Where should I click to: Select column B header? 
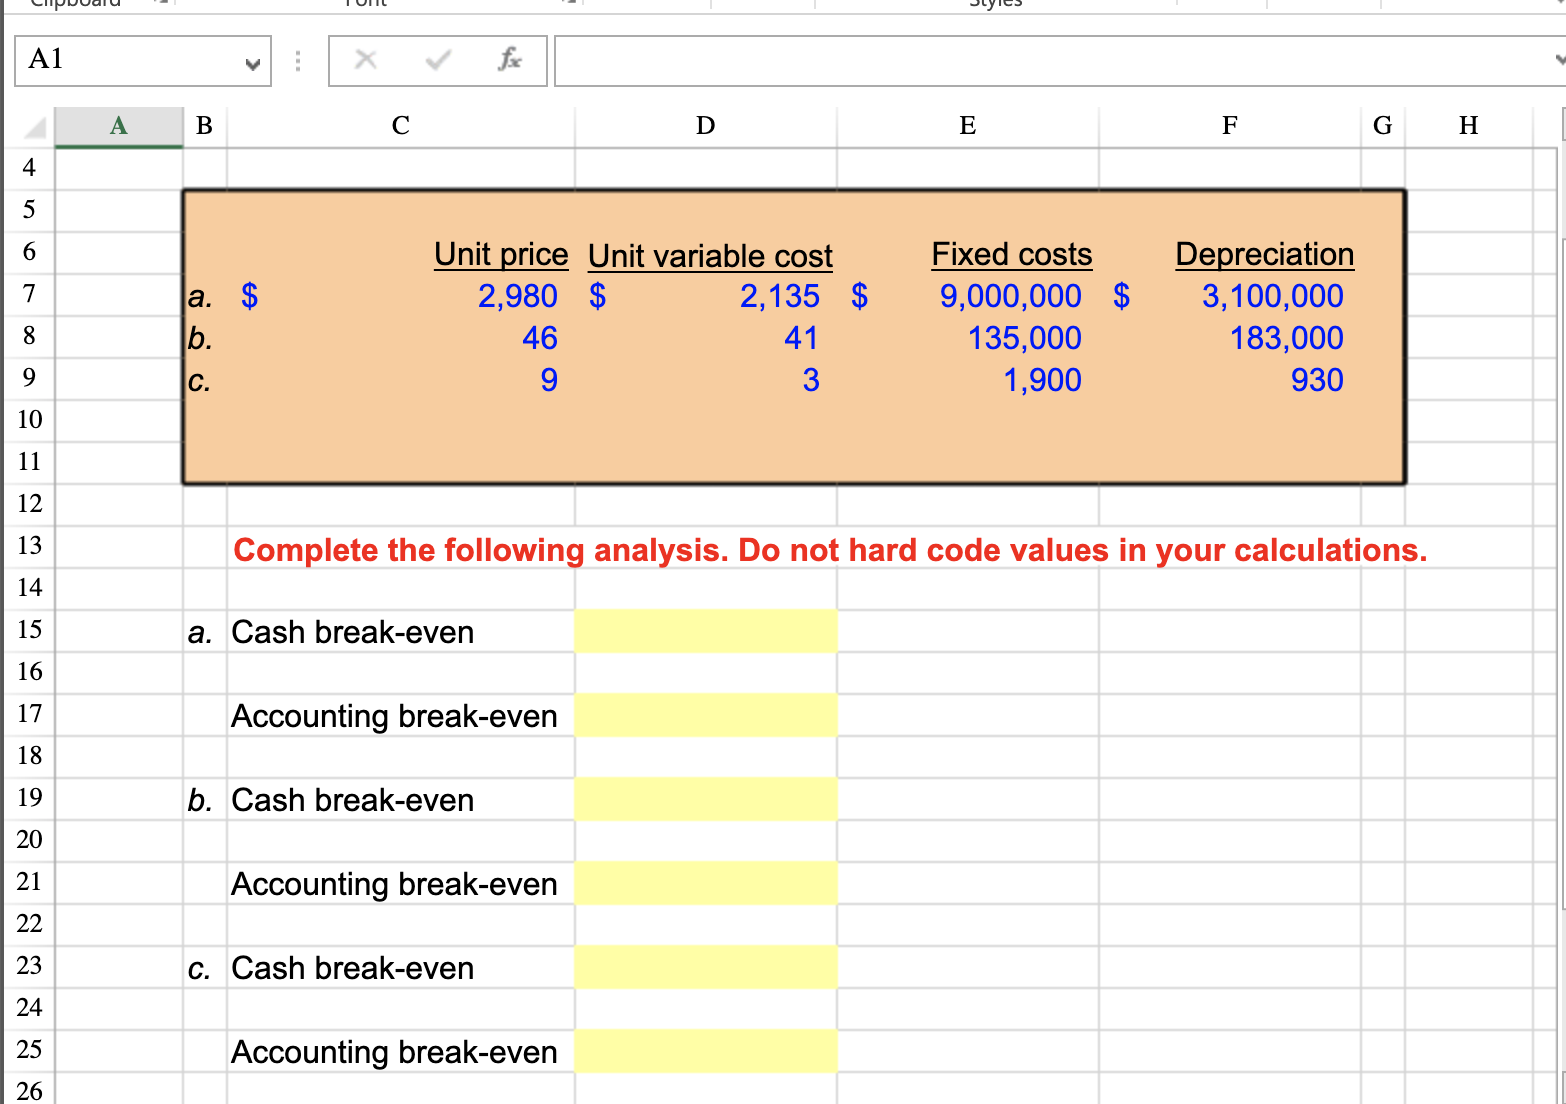(205, 127)
